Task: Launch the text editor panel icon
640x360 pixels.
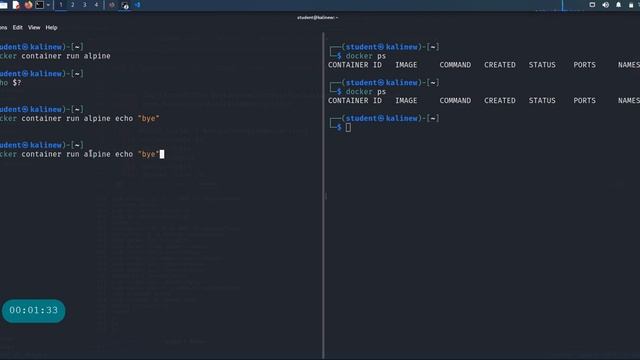Action: 16,5
